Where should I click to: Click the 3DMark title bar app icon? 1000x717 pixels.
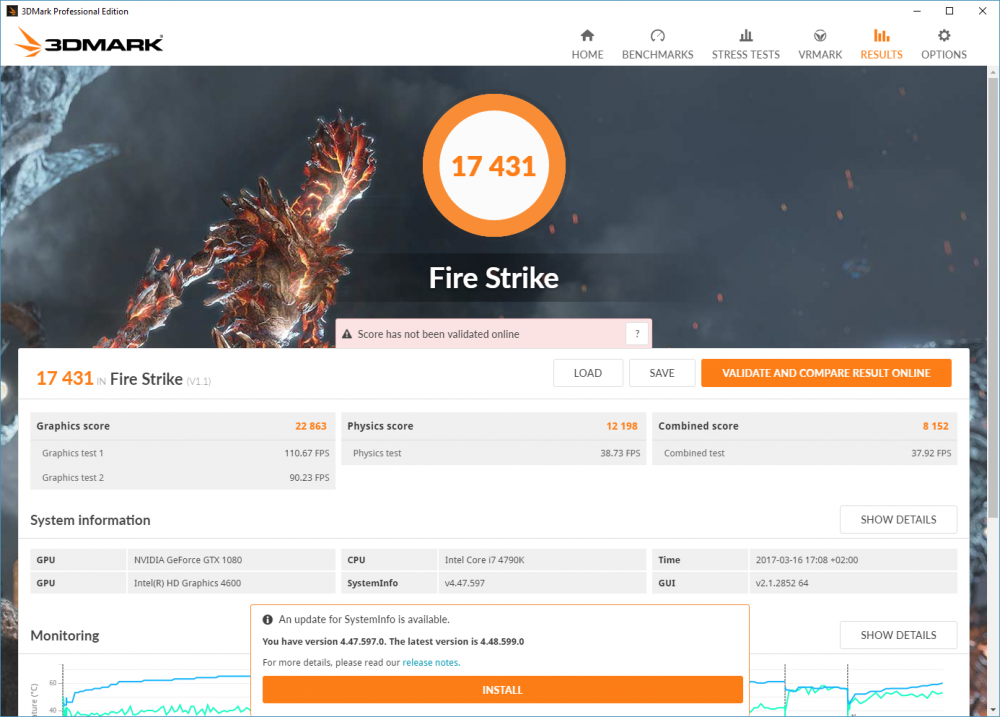tap(11, 11)
